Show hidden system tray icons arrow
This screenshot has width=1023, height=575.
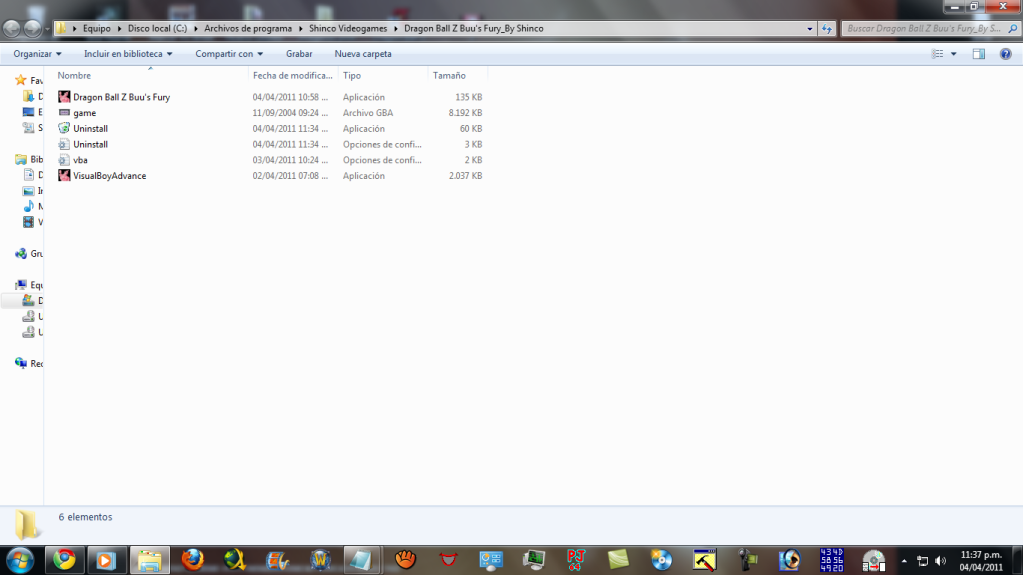904,561
